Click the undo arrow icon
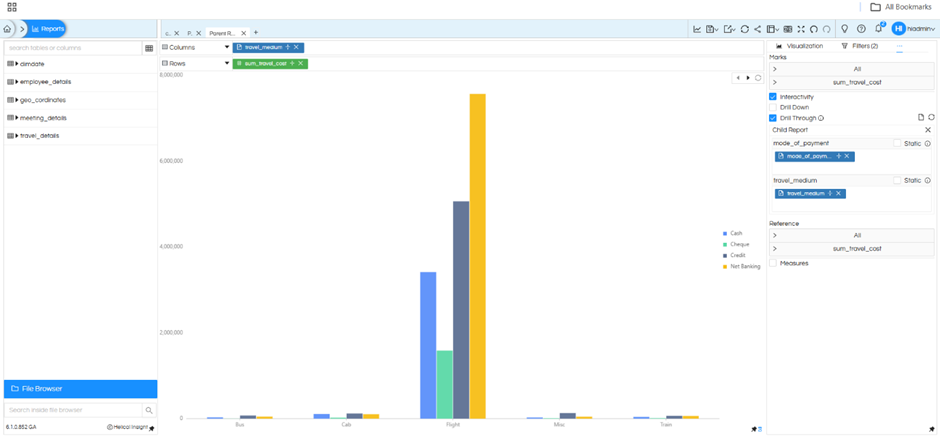 tap(813, 29)
